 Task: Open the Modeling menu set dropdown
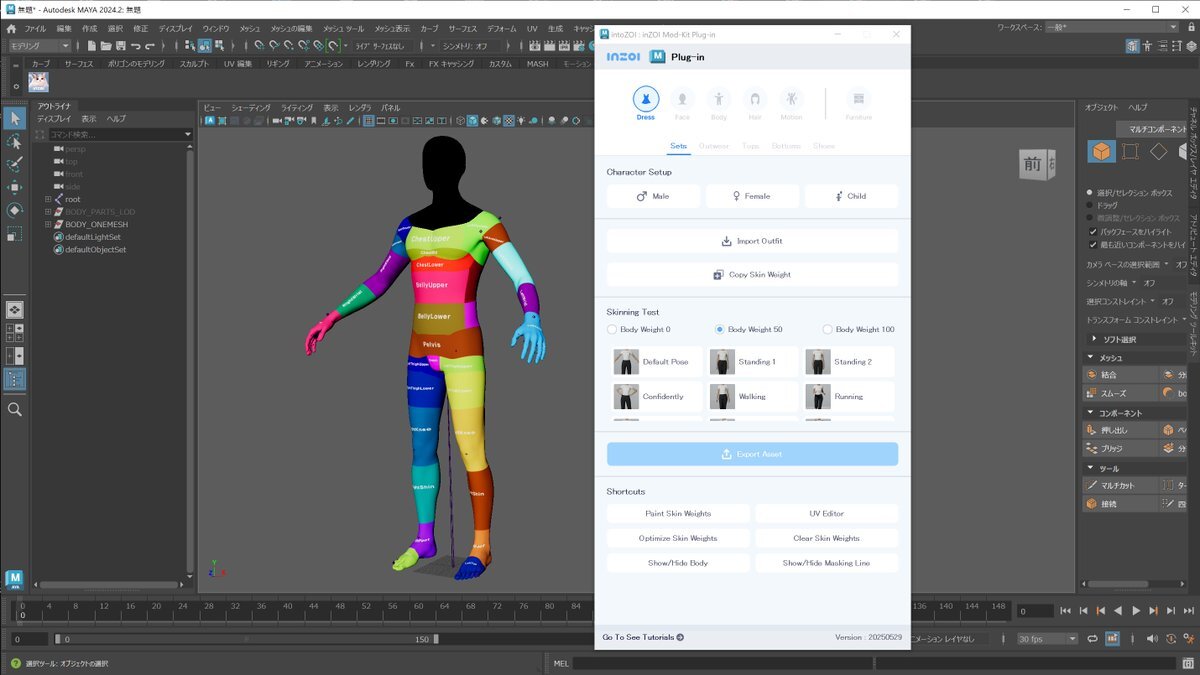39,45
